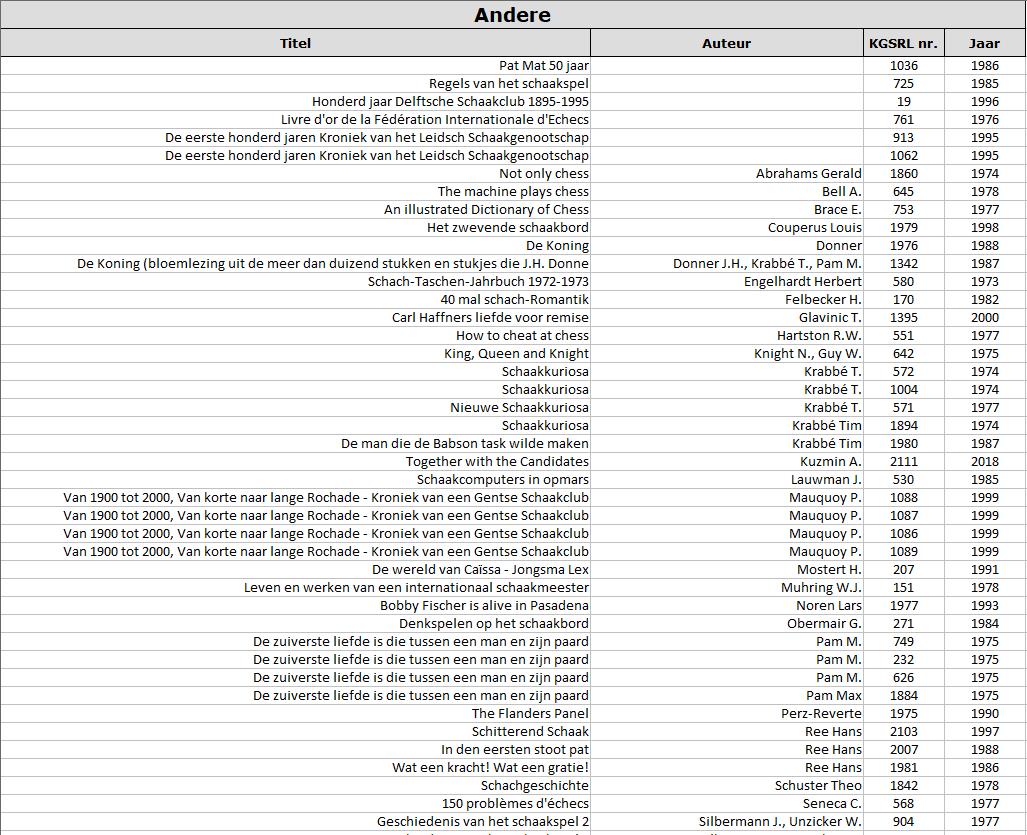Click author Kuzmin A.
1027x835 pixels.
(831, 462)
